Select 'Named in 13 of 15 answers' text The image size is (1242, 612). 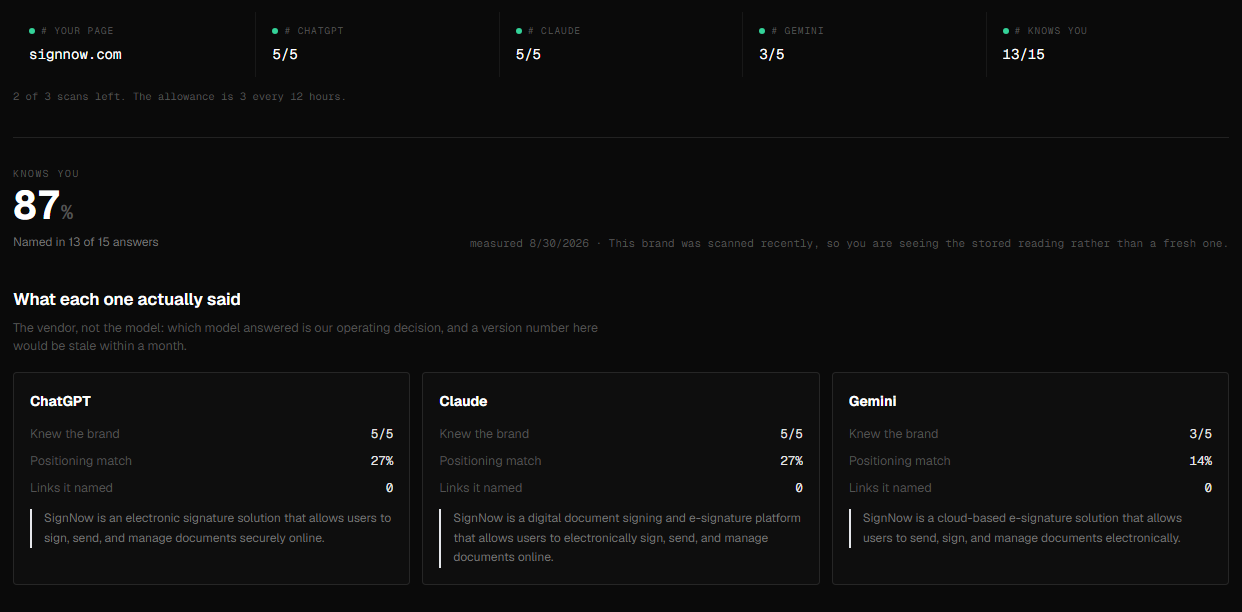[x=86, y=242]
